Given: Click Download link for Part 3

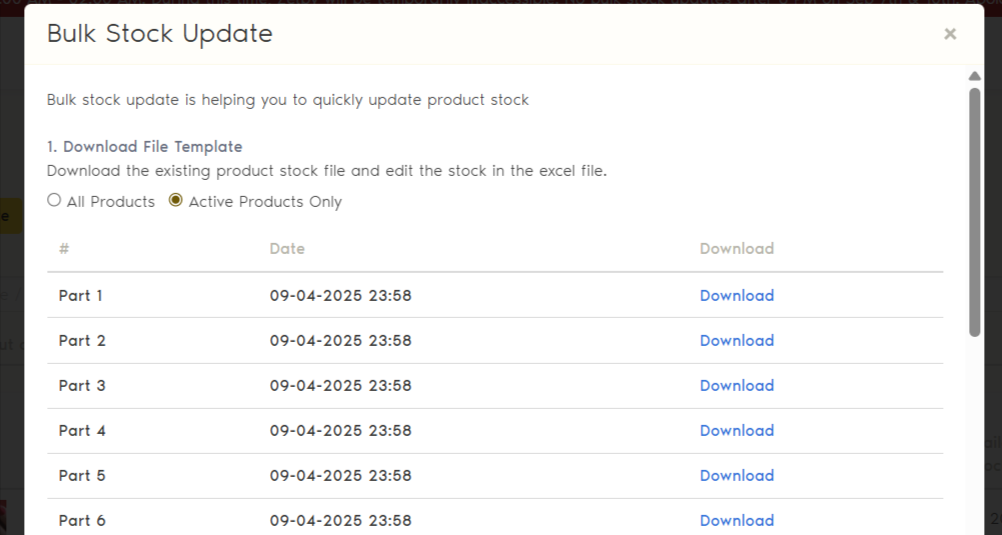Looking at the screenshot, I should click(x=736, y=385).
